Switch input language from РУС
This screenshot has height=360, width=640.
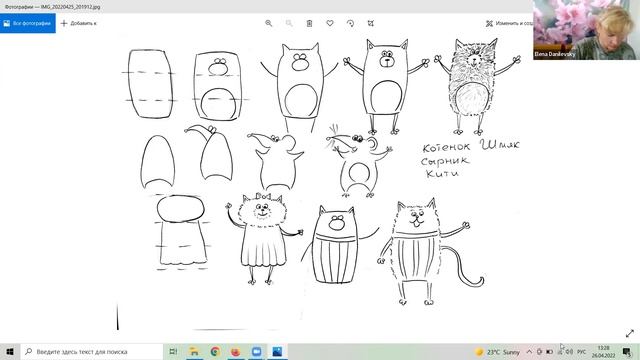pos(582,351)
